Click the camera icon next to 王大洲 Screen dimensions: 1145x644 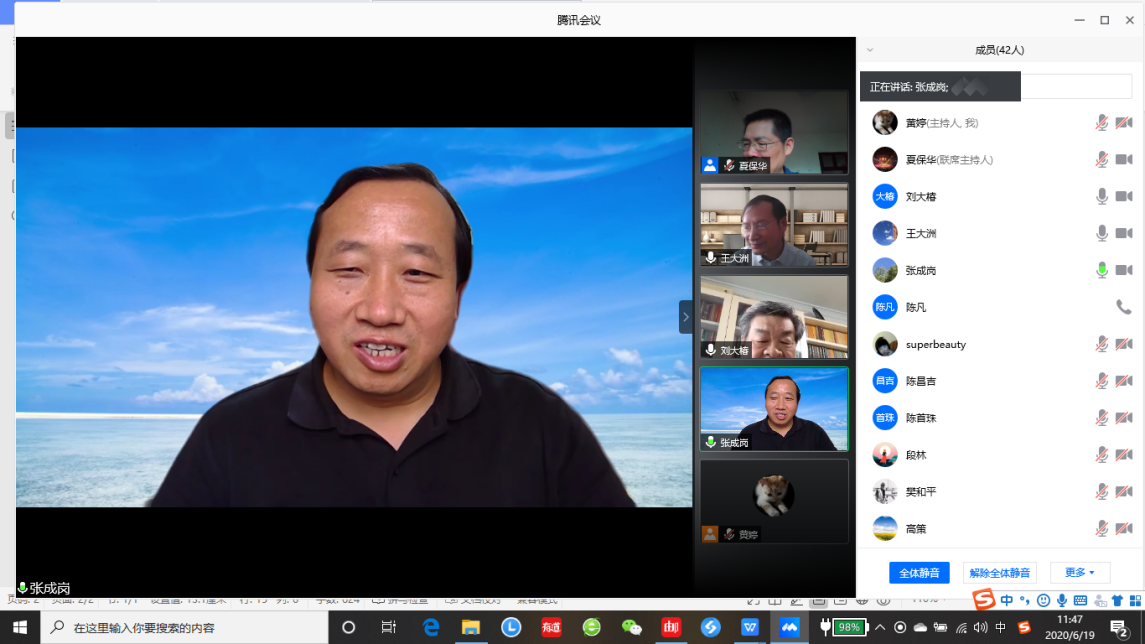[1124, 234]
